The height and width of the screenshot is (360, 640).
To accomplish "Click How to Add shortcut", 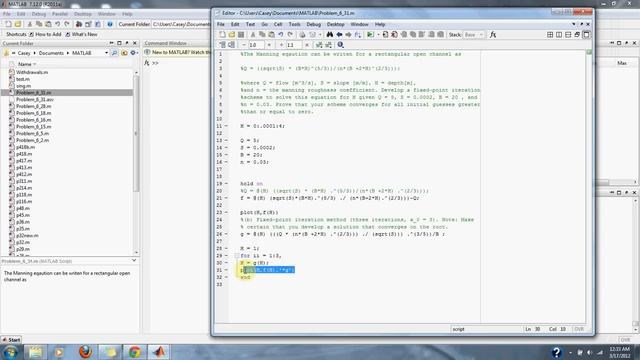I will 45,34.
